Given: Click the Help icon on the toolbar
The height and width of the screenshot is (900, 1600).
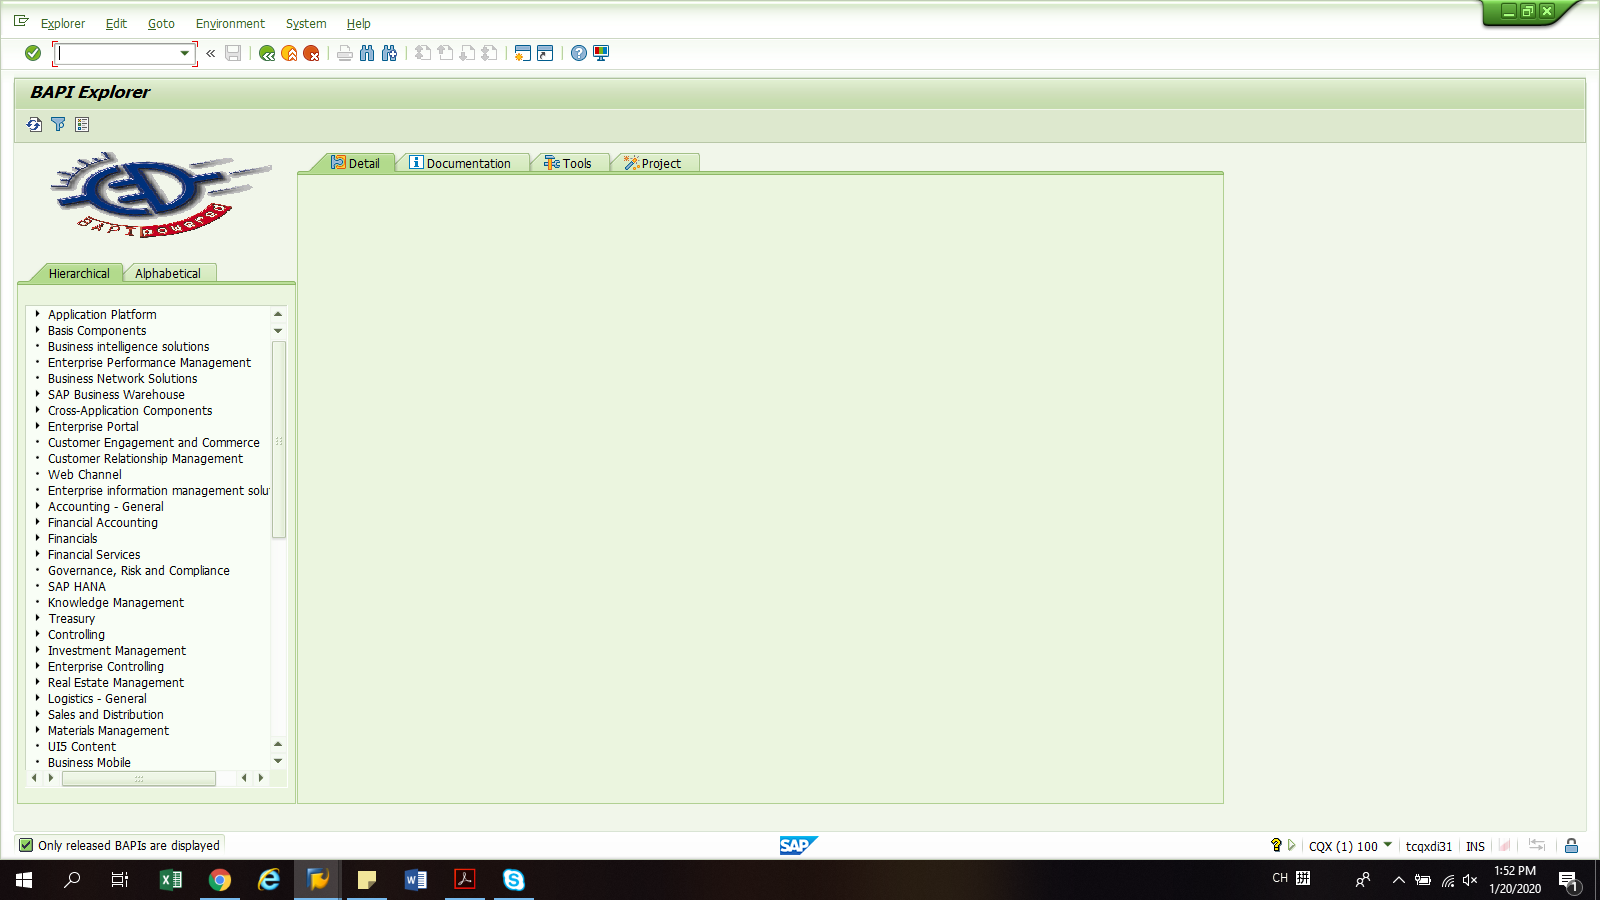Looking at the screenshot, I should click(x=578, y=53).
